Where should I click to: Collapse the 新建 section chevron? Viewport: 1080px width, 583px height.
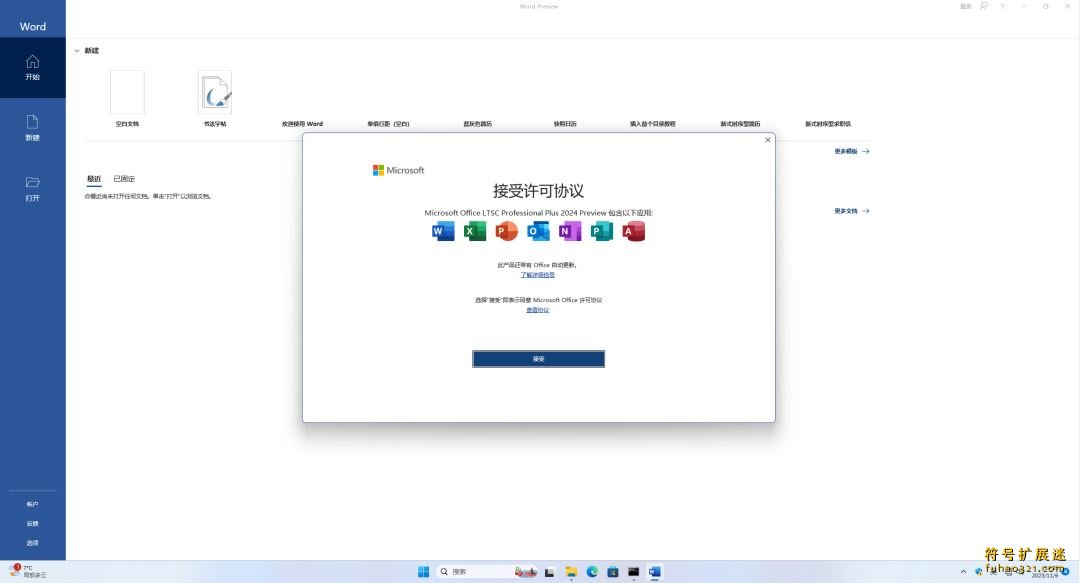(76, 50)
